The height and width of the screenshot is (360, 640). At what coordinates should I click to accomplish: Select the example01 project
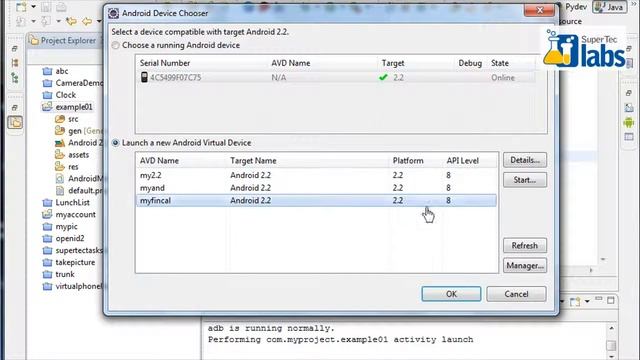point(68,107)
